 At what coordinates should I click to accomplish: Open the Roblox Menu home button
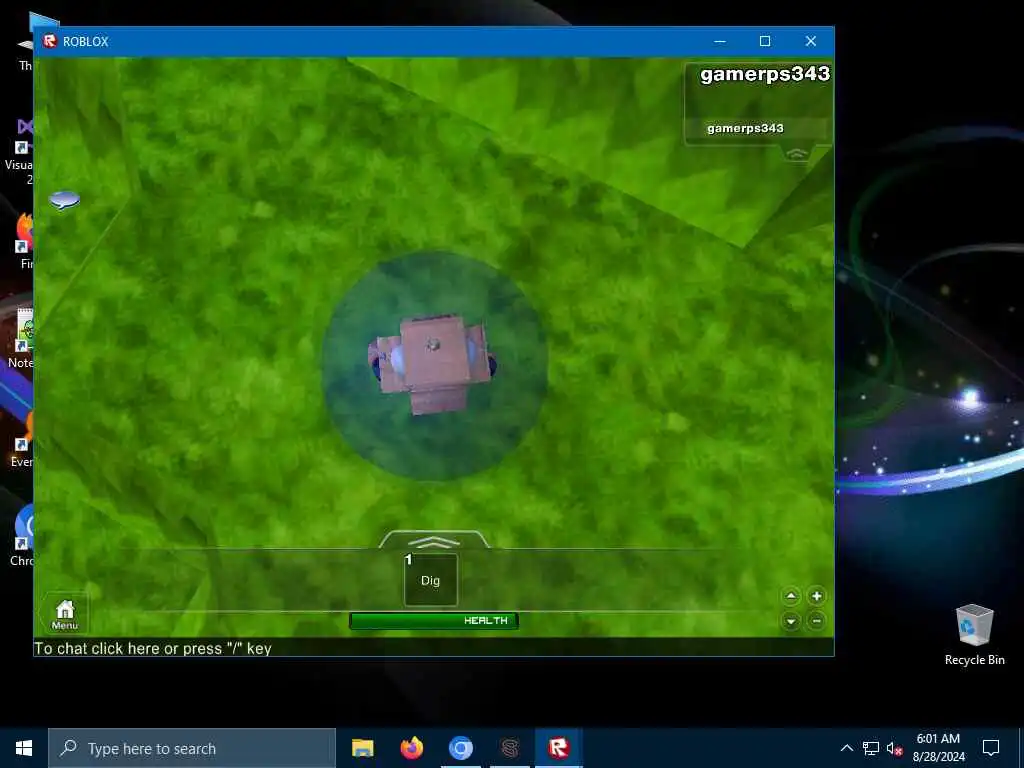coord(65,615)
